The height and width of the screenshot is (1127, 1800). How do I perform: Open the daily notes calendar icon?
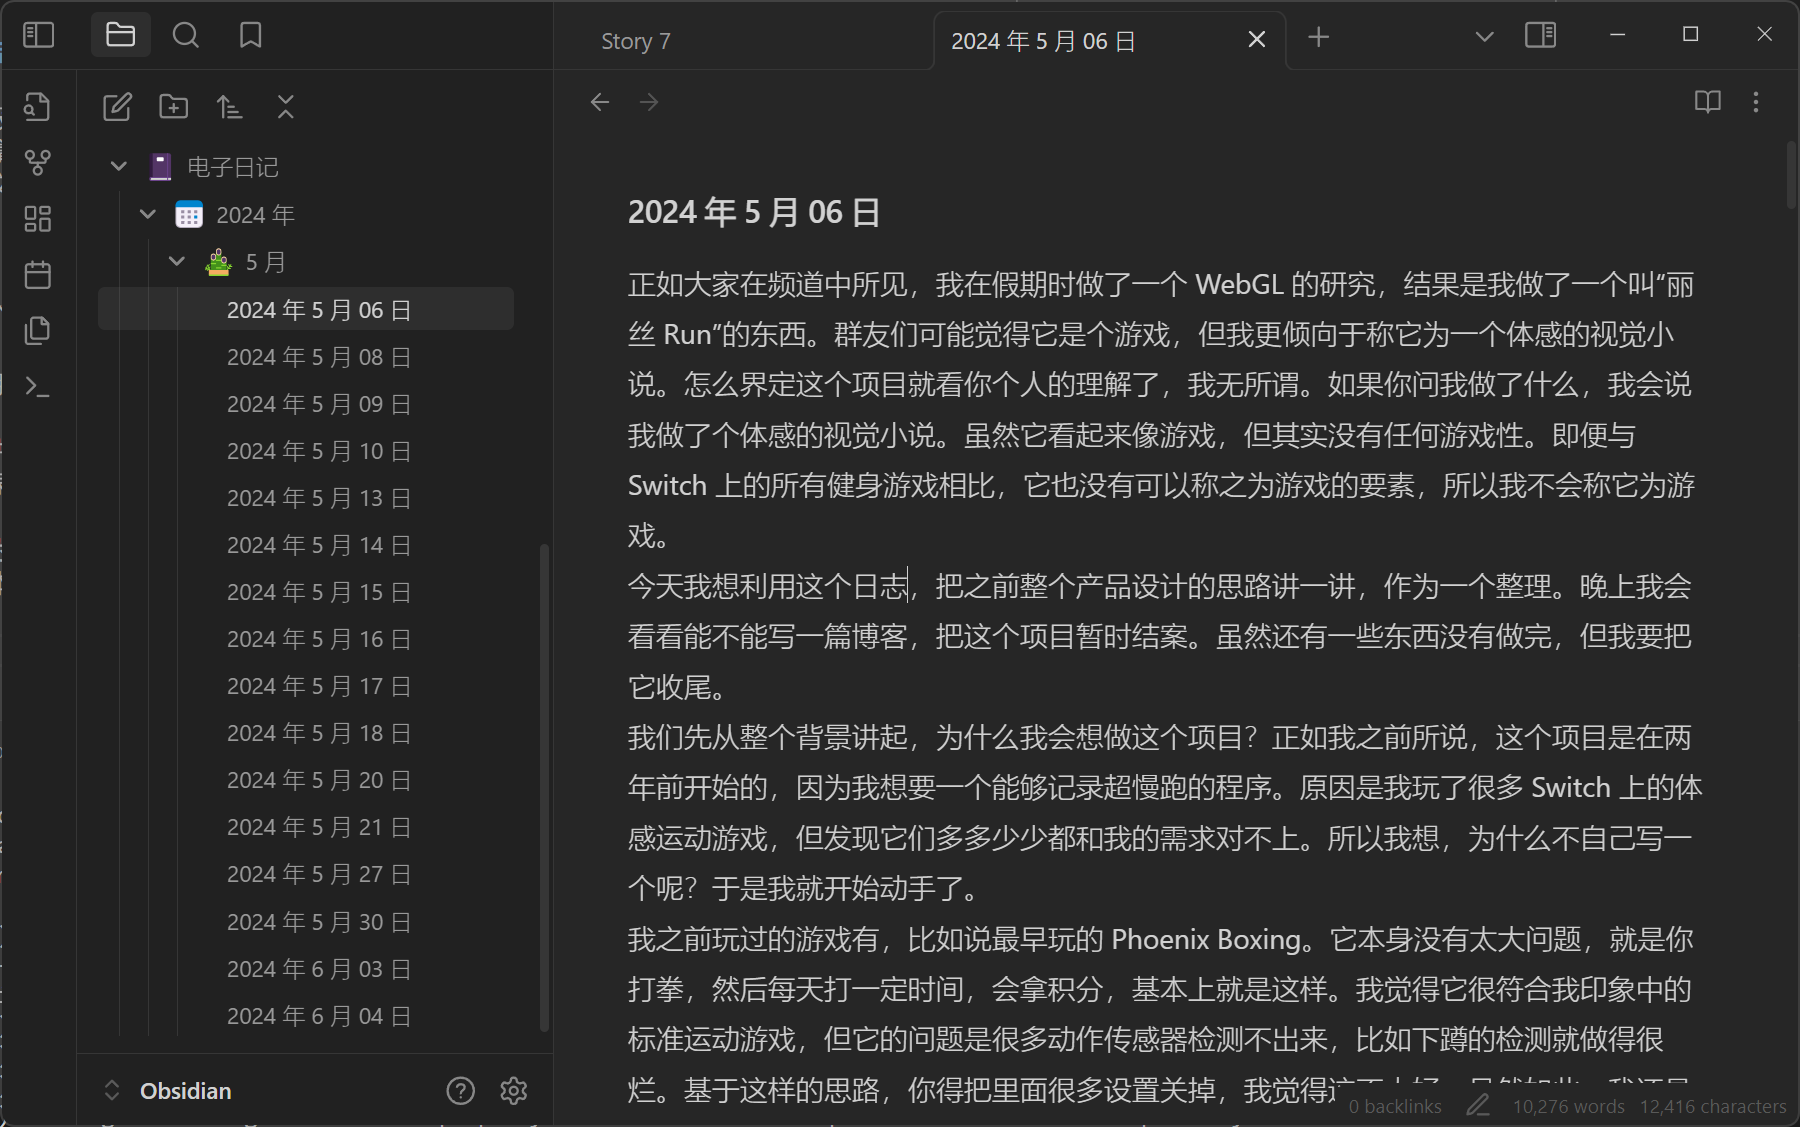38,275
